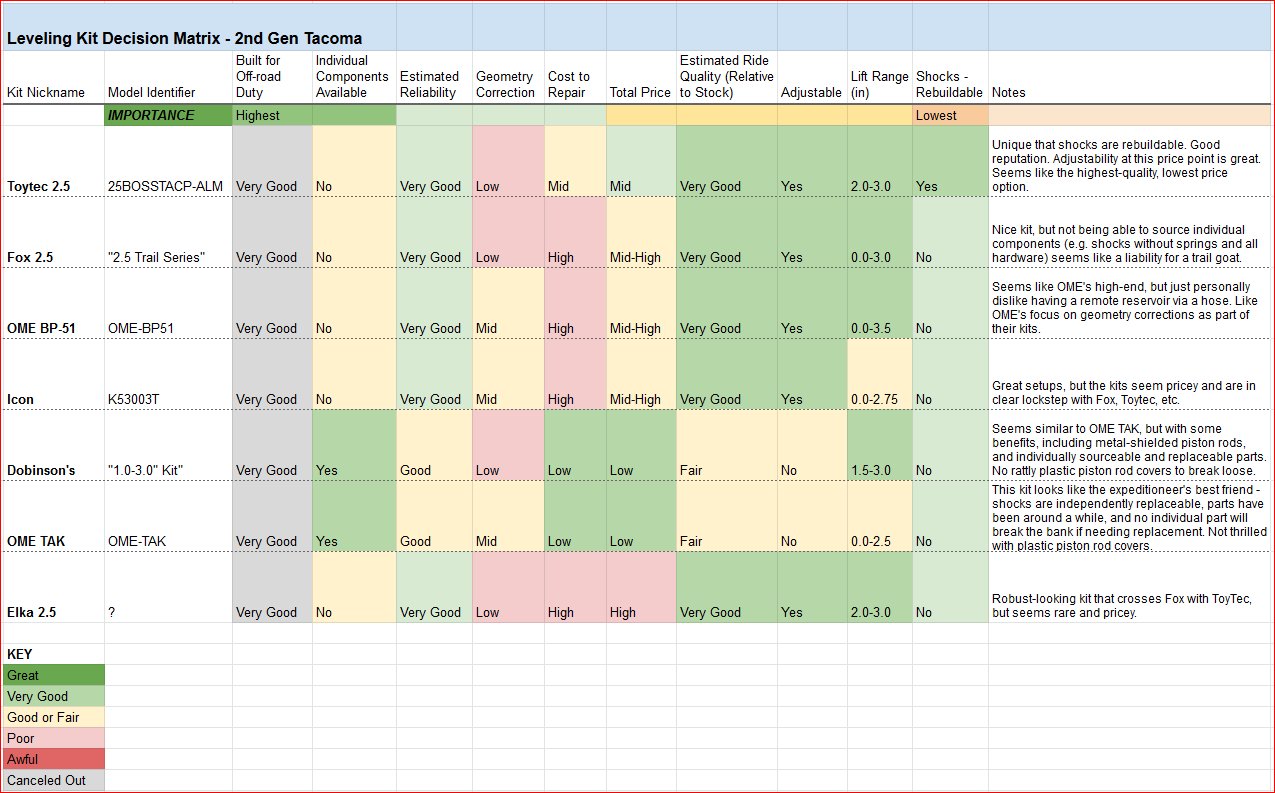
Task: Select the Individual Components Available header
Action: click(354, 77)
